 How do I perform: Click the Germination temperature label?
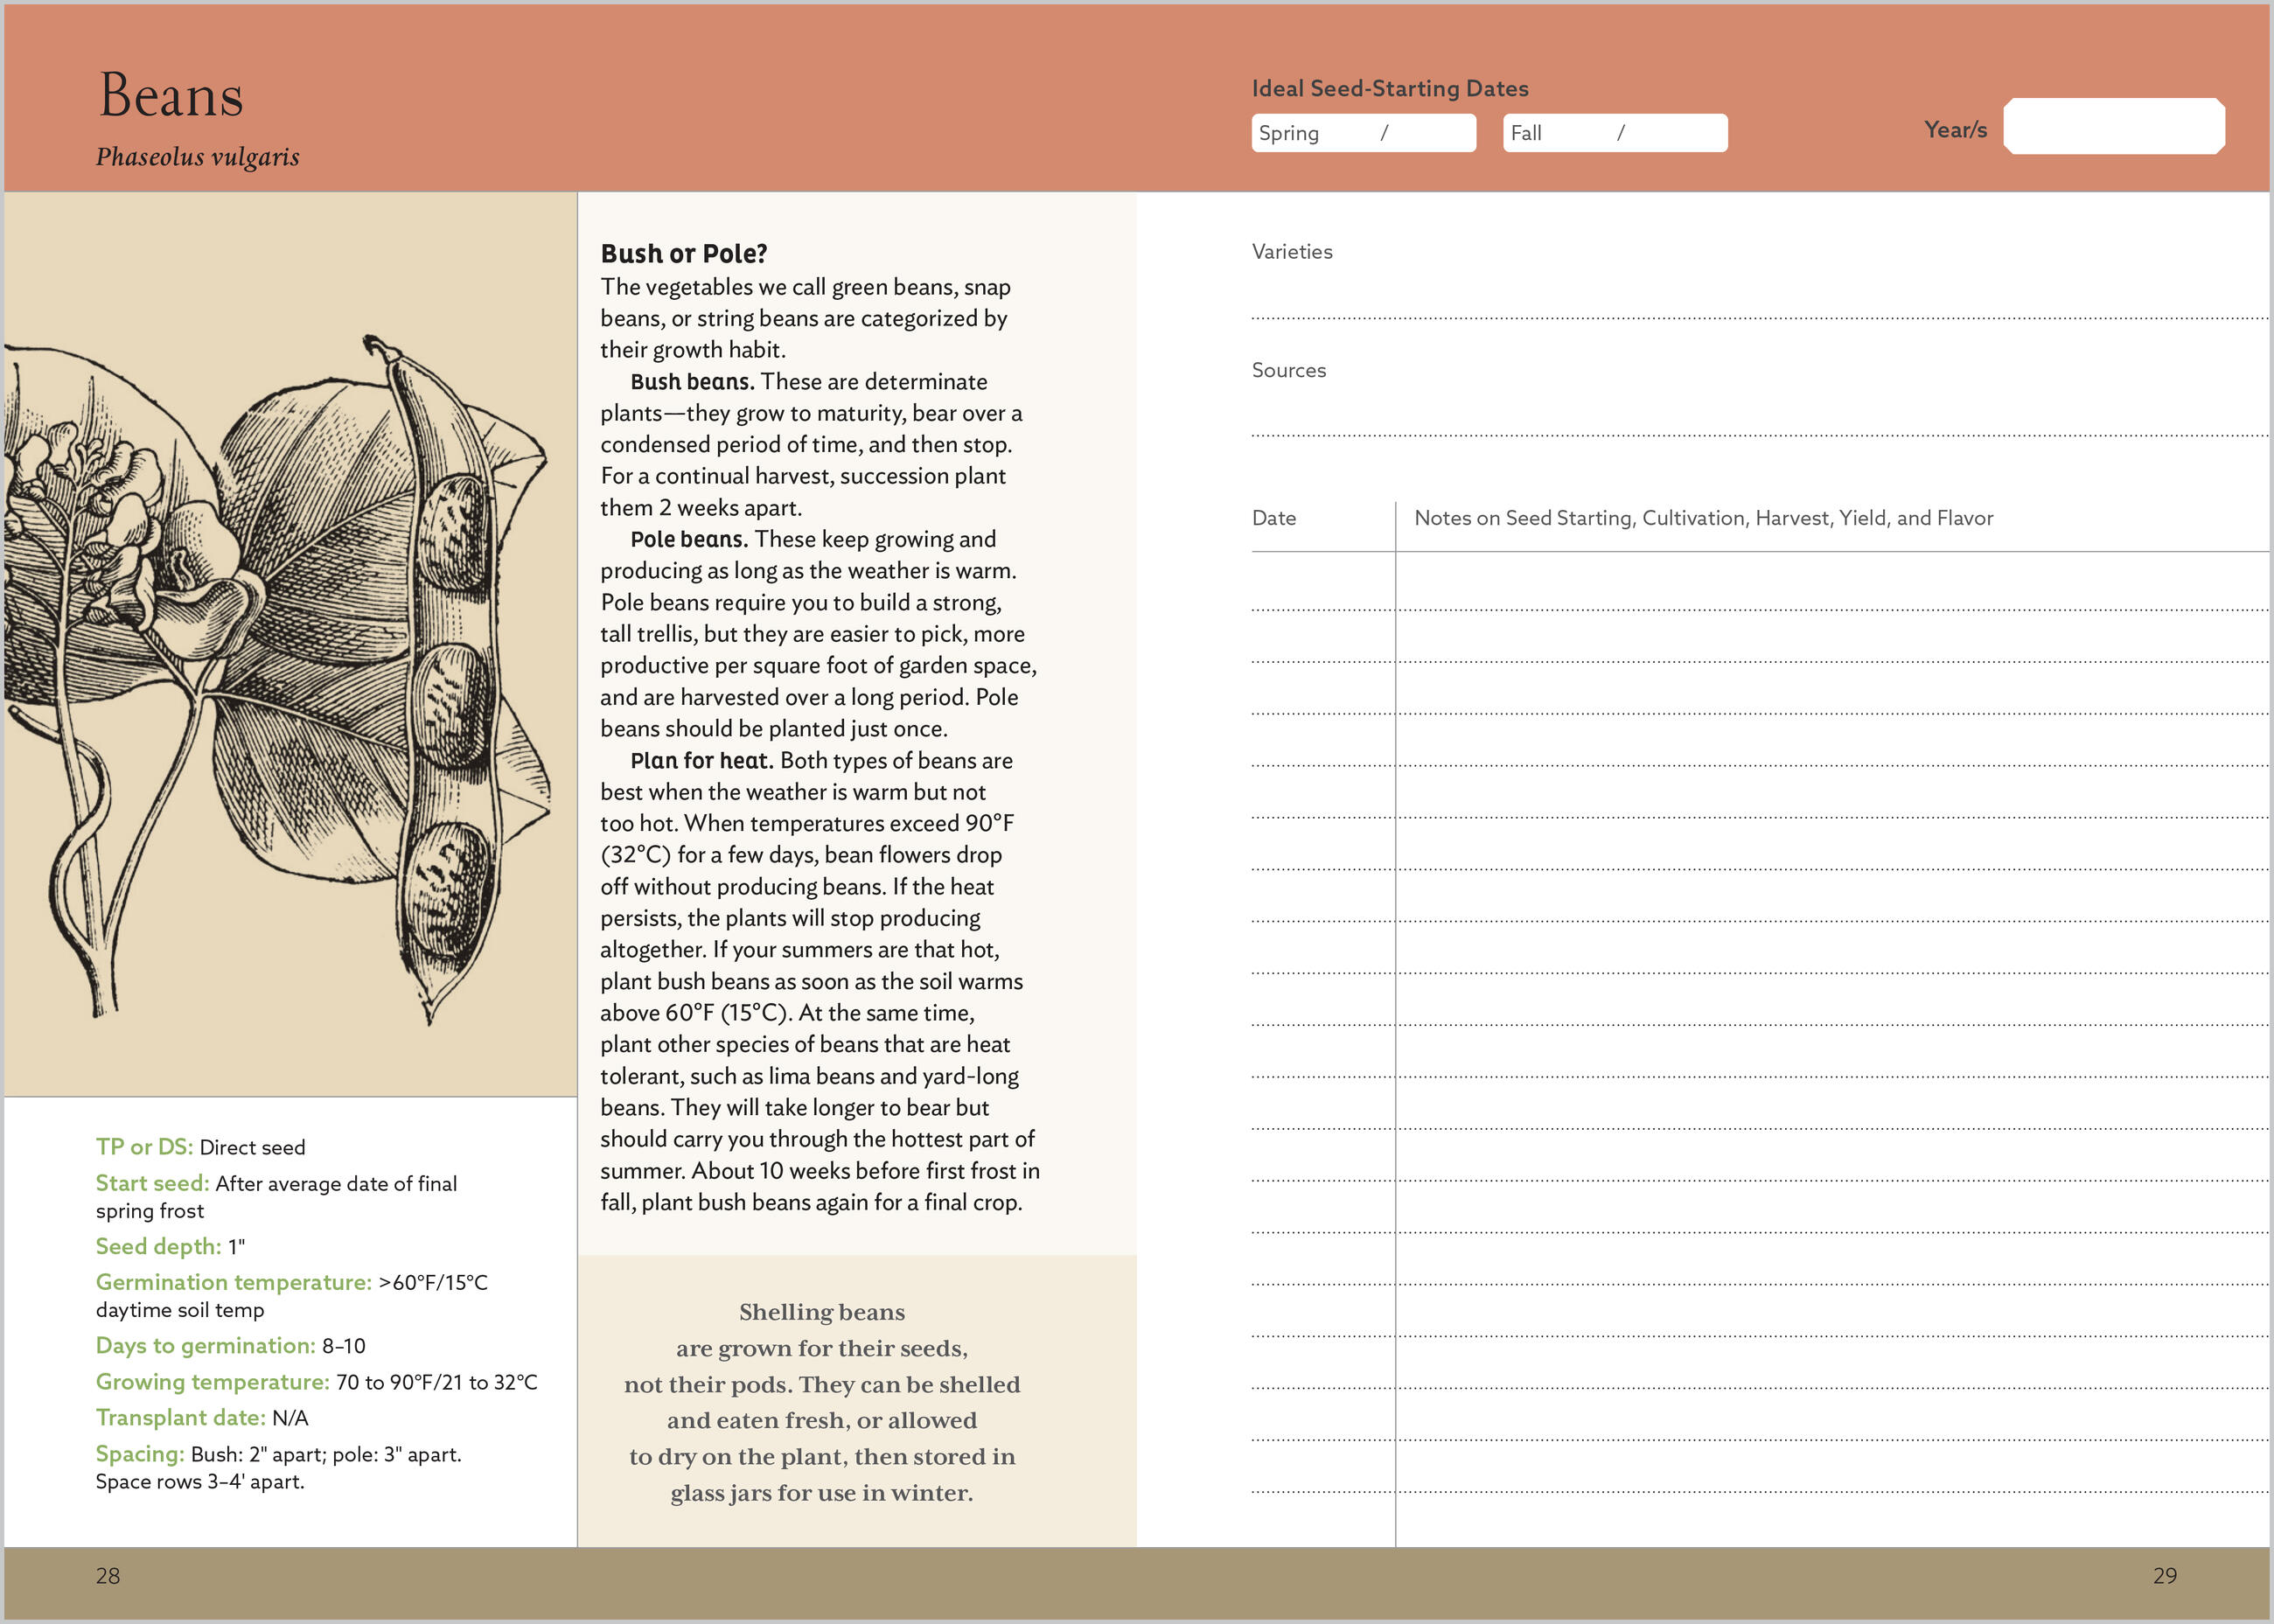(233, 1282)
